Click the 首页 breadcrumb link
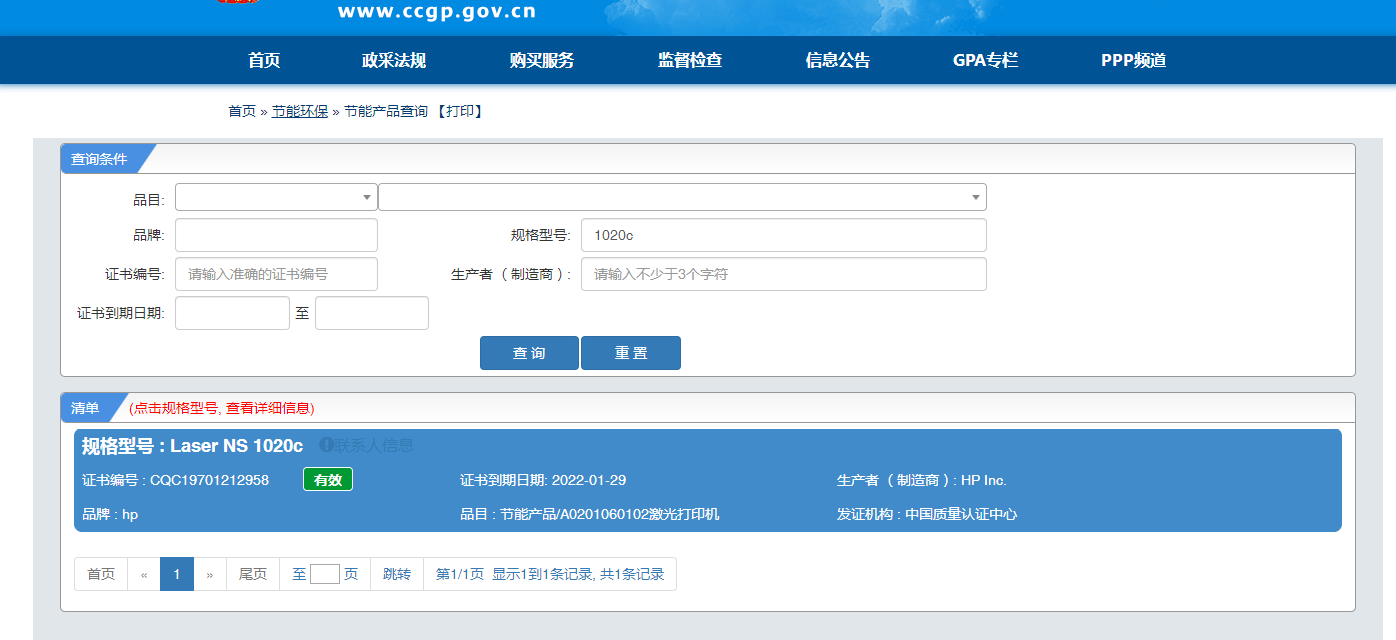 point(242,111)
